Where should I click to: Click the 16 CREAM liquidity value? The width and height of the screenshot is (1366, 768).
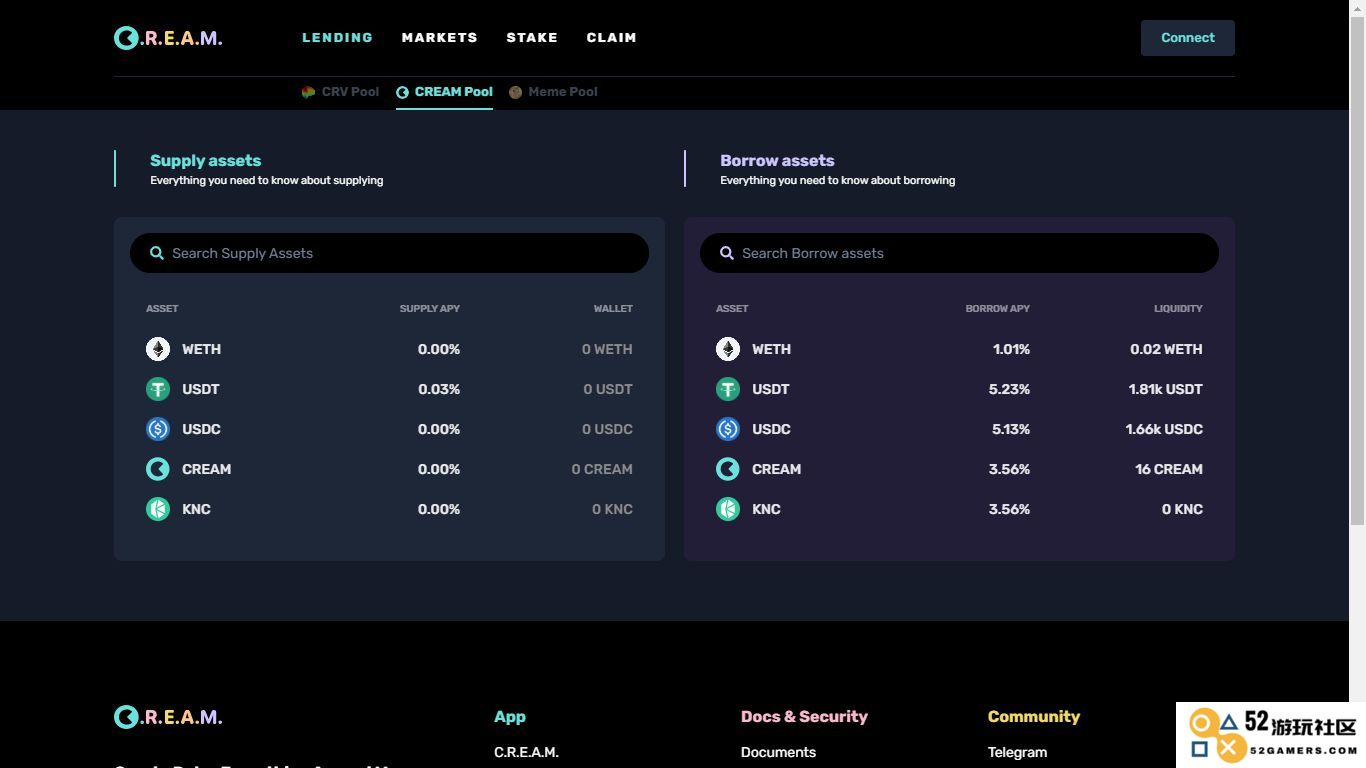pos(1169,469)
